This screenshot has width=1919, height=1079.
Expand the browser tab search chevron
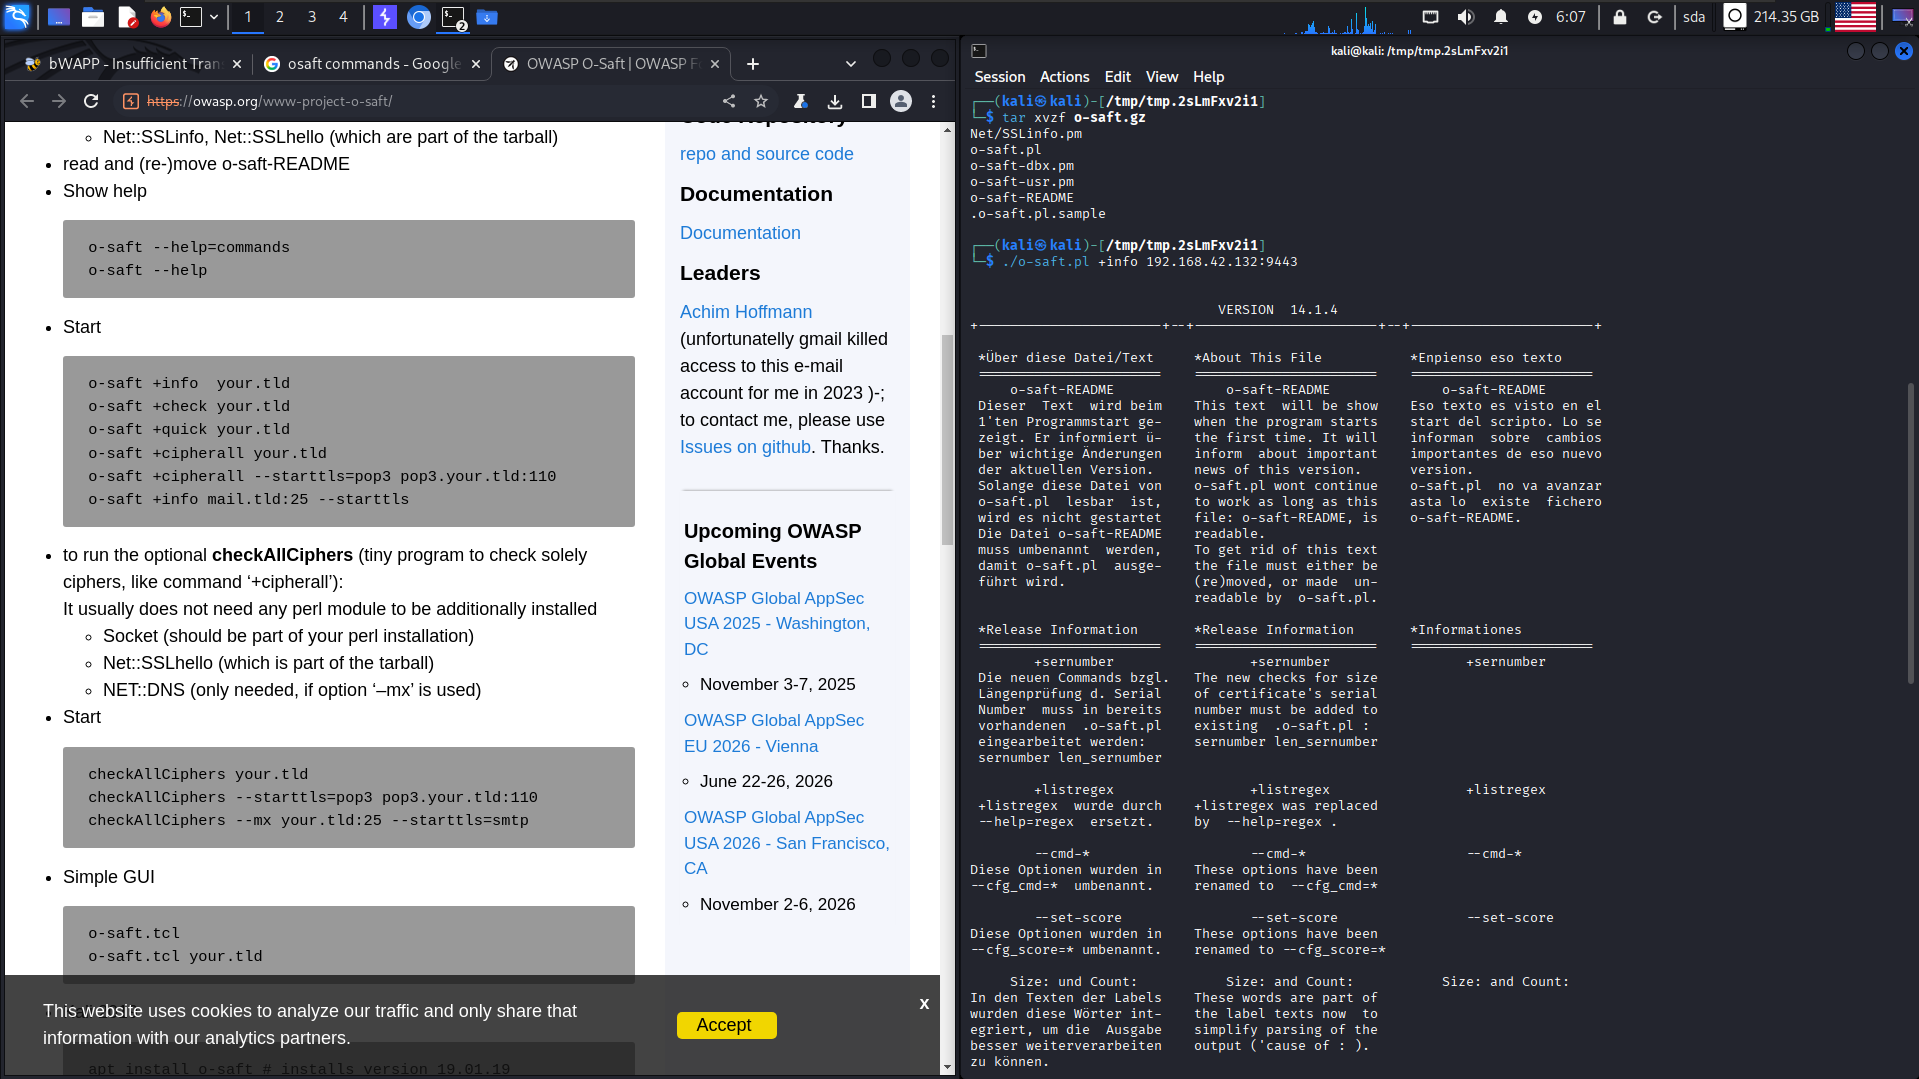[x=850, y=64]
